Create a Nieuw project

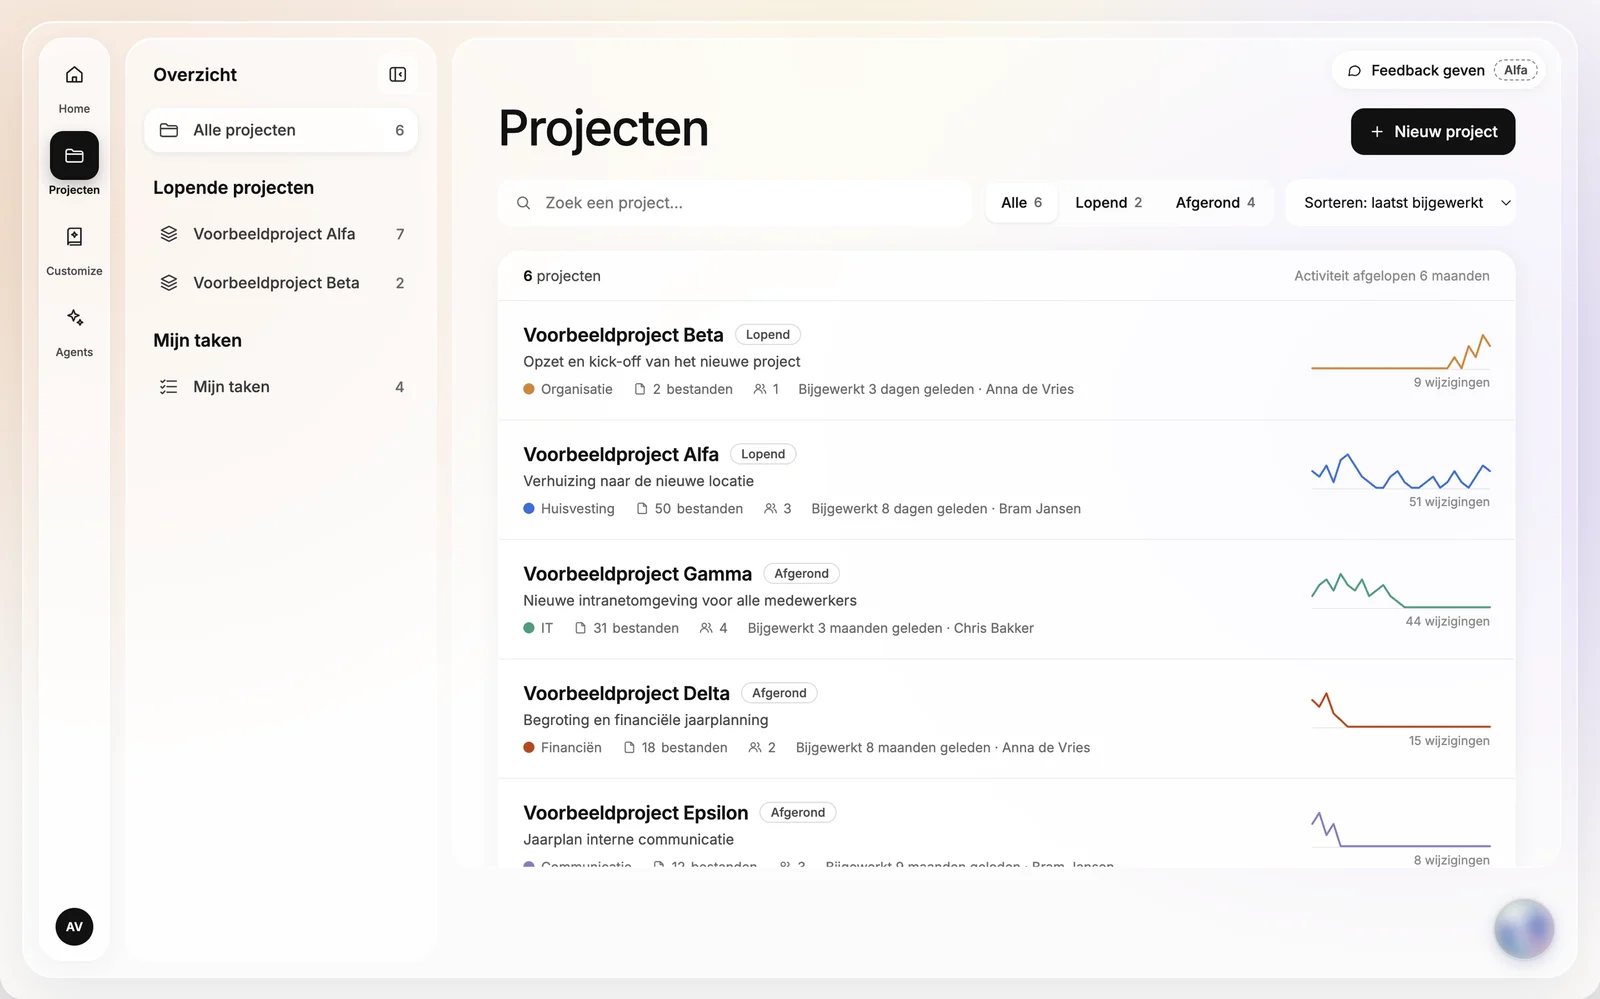1433,132
